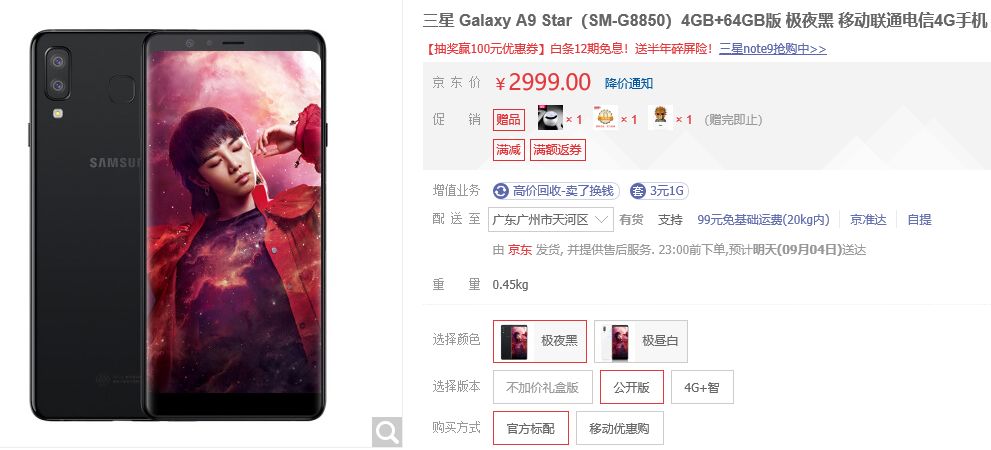This screenshot has height=450, width=991.
Task: Click the black phone thumbnail in 极夜黑 option
Action: coord(514,341)
